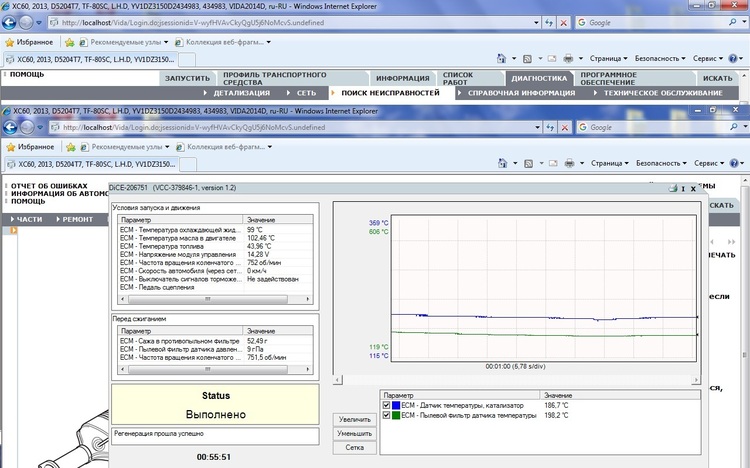Toggle grid display with the Сетка button

click(x=354, y=448)
